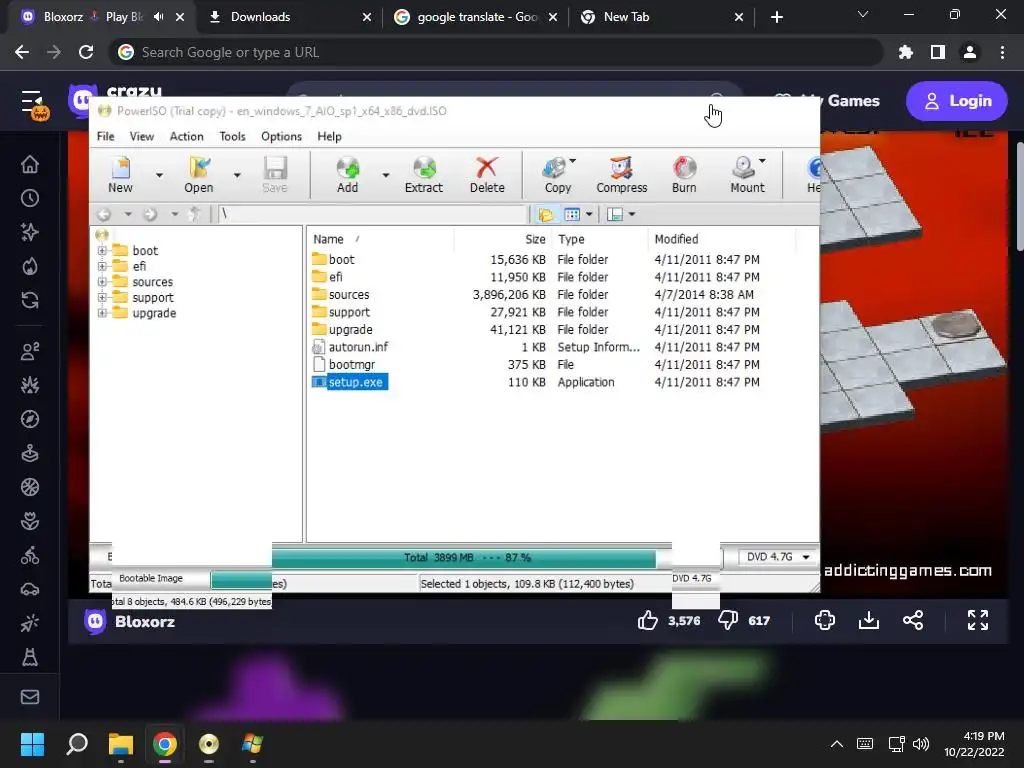Click the Copy disc toolbar icon

(556, 175)
